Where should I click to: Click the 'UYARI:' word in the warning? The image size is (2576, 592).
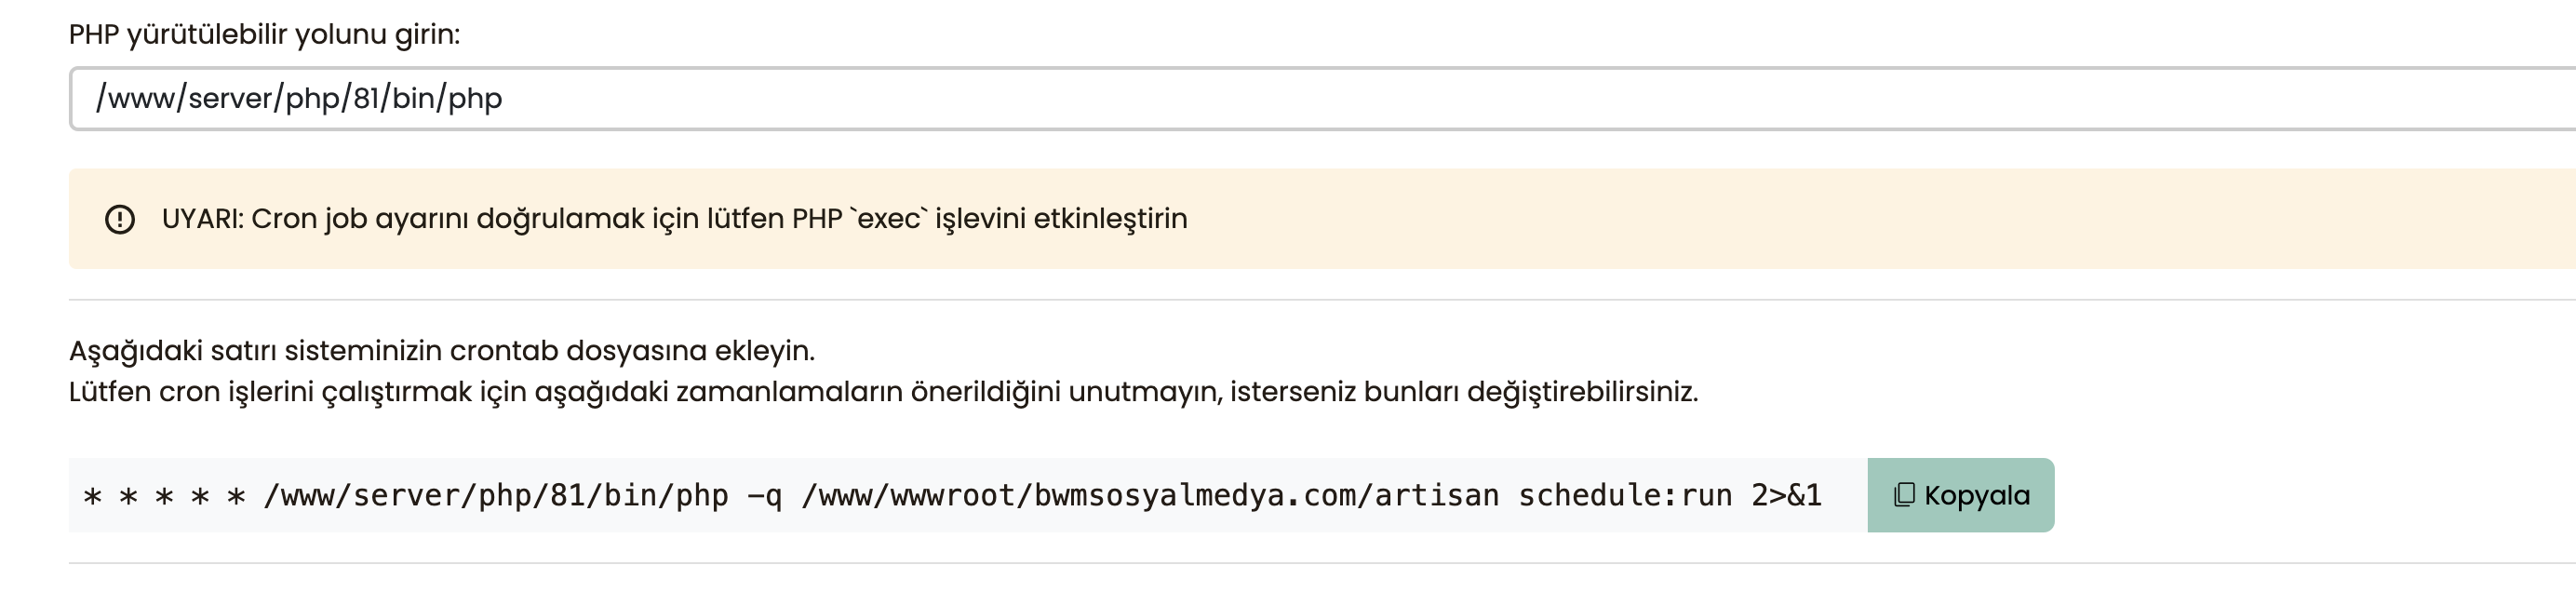tap(202, 219)
